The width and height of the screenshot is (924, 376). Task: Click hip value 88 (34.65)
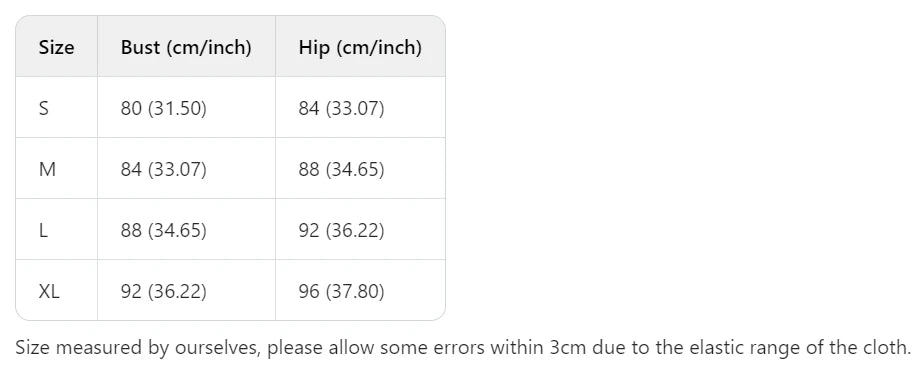tap(341, 170)
